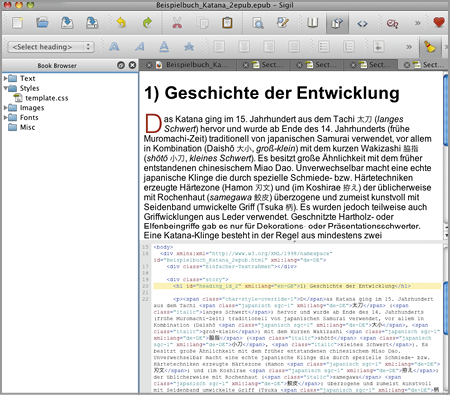Center the text alignment

[244, 47]
